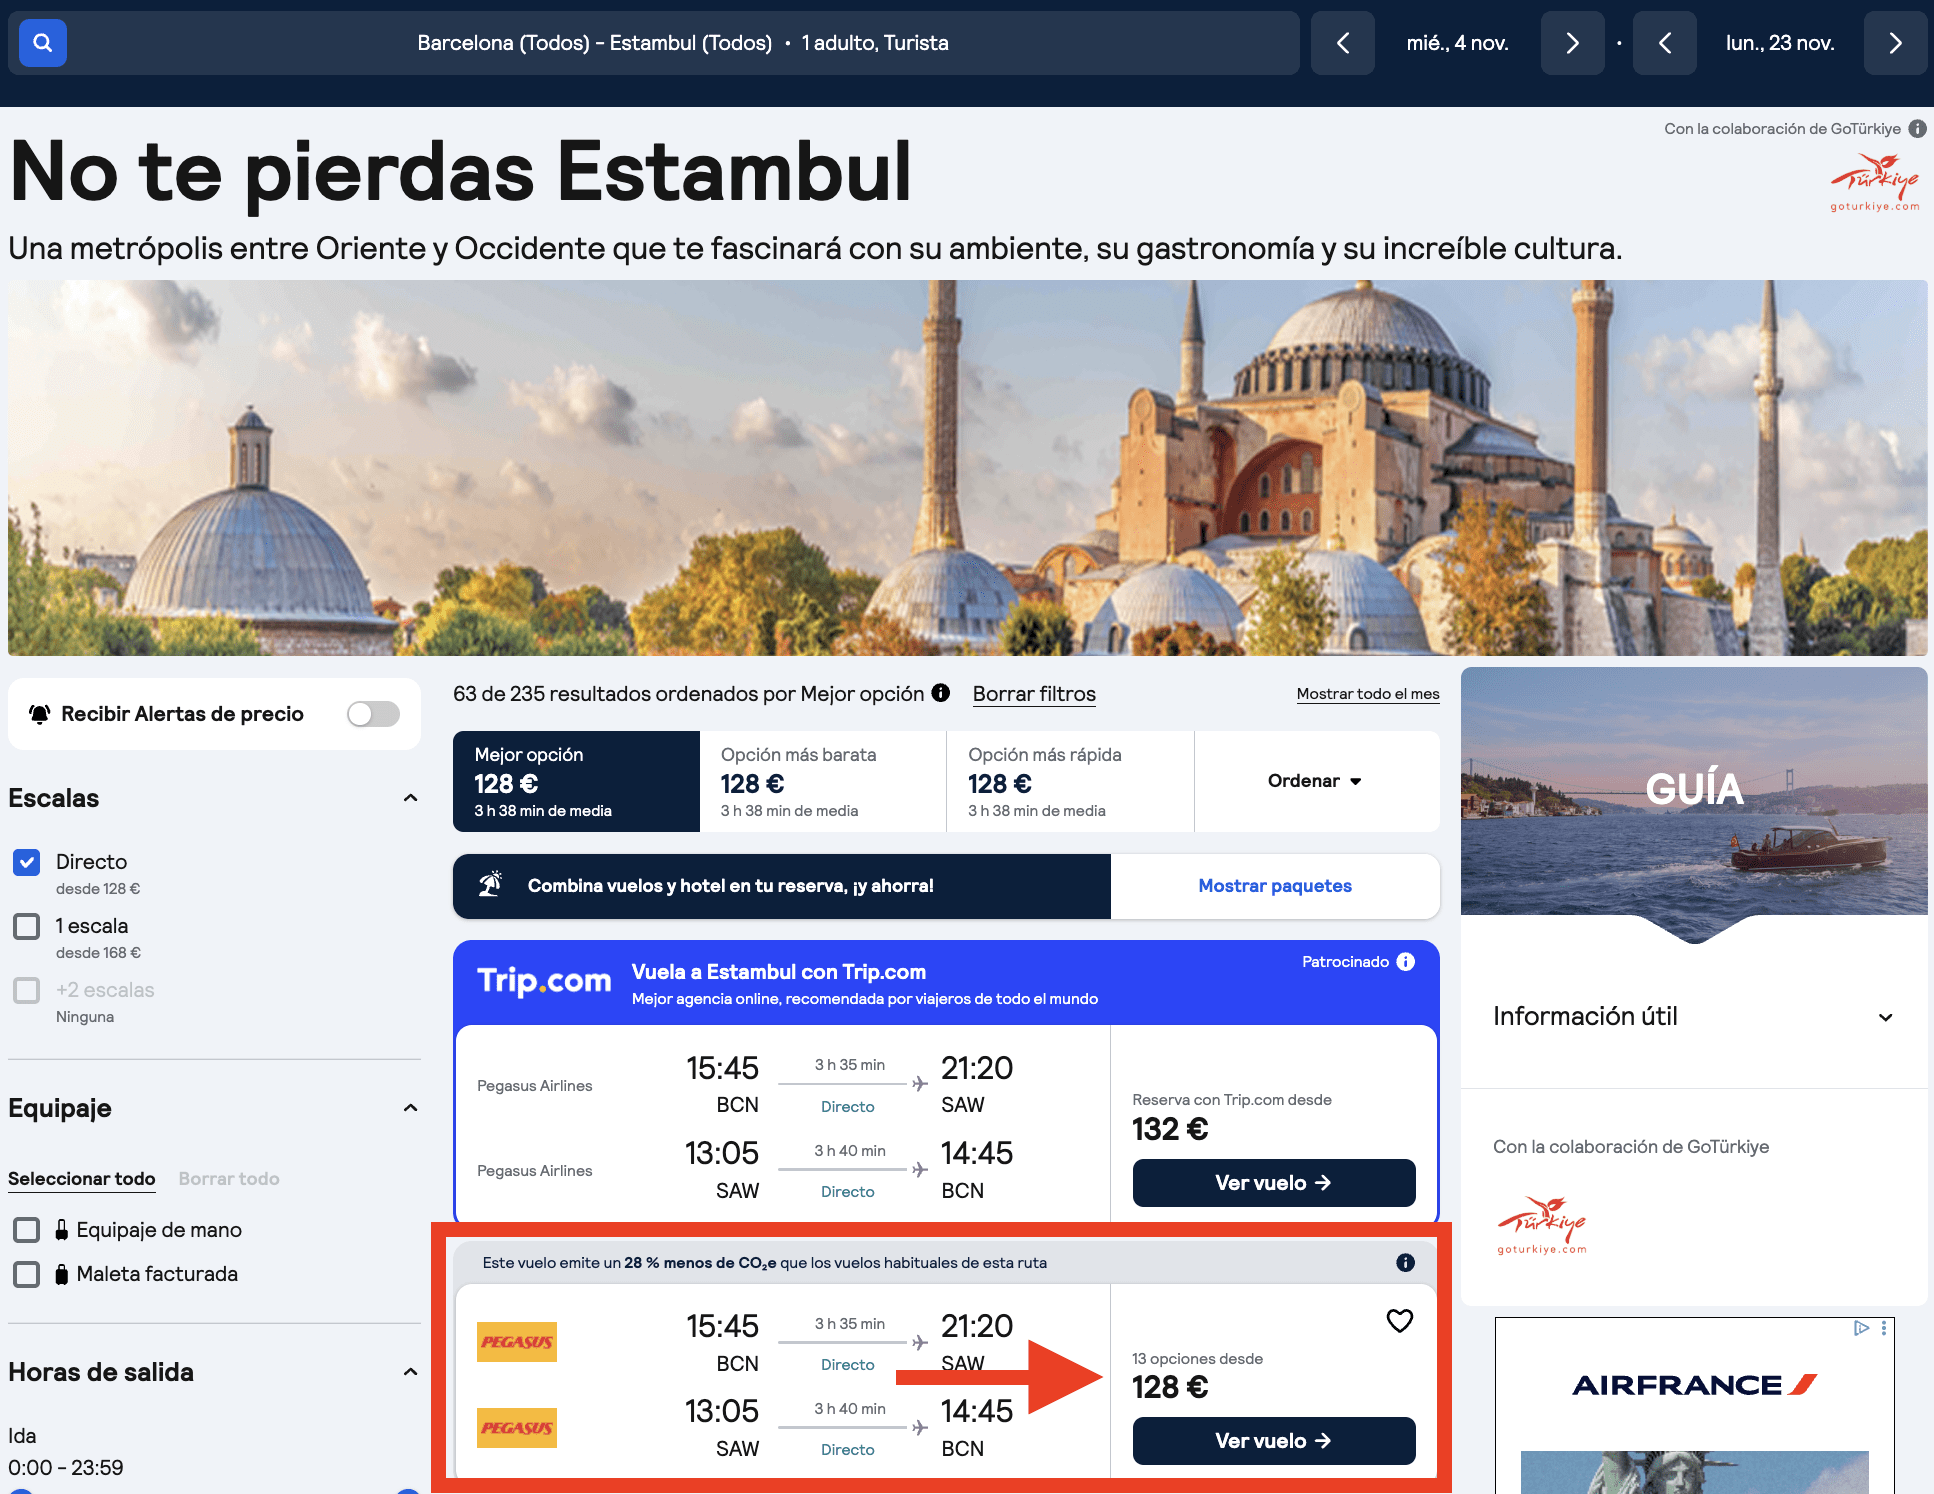The height and width of the screenshot is (1494, 1934).
Task: Advance the departure date past 4 nov
Action: pos(1572,43)
